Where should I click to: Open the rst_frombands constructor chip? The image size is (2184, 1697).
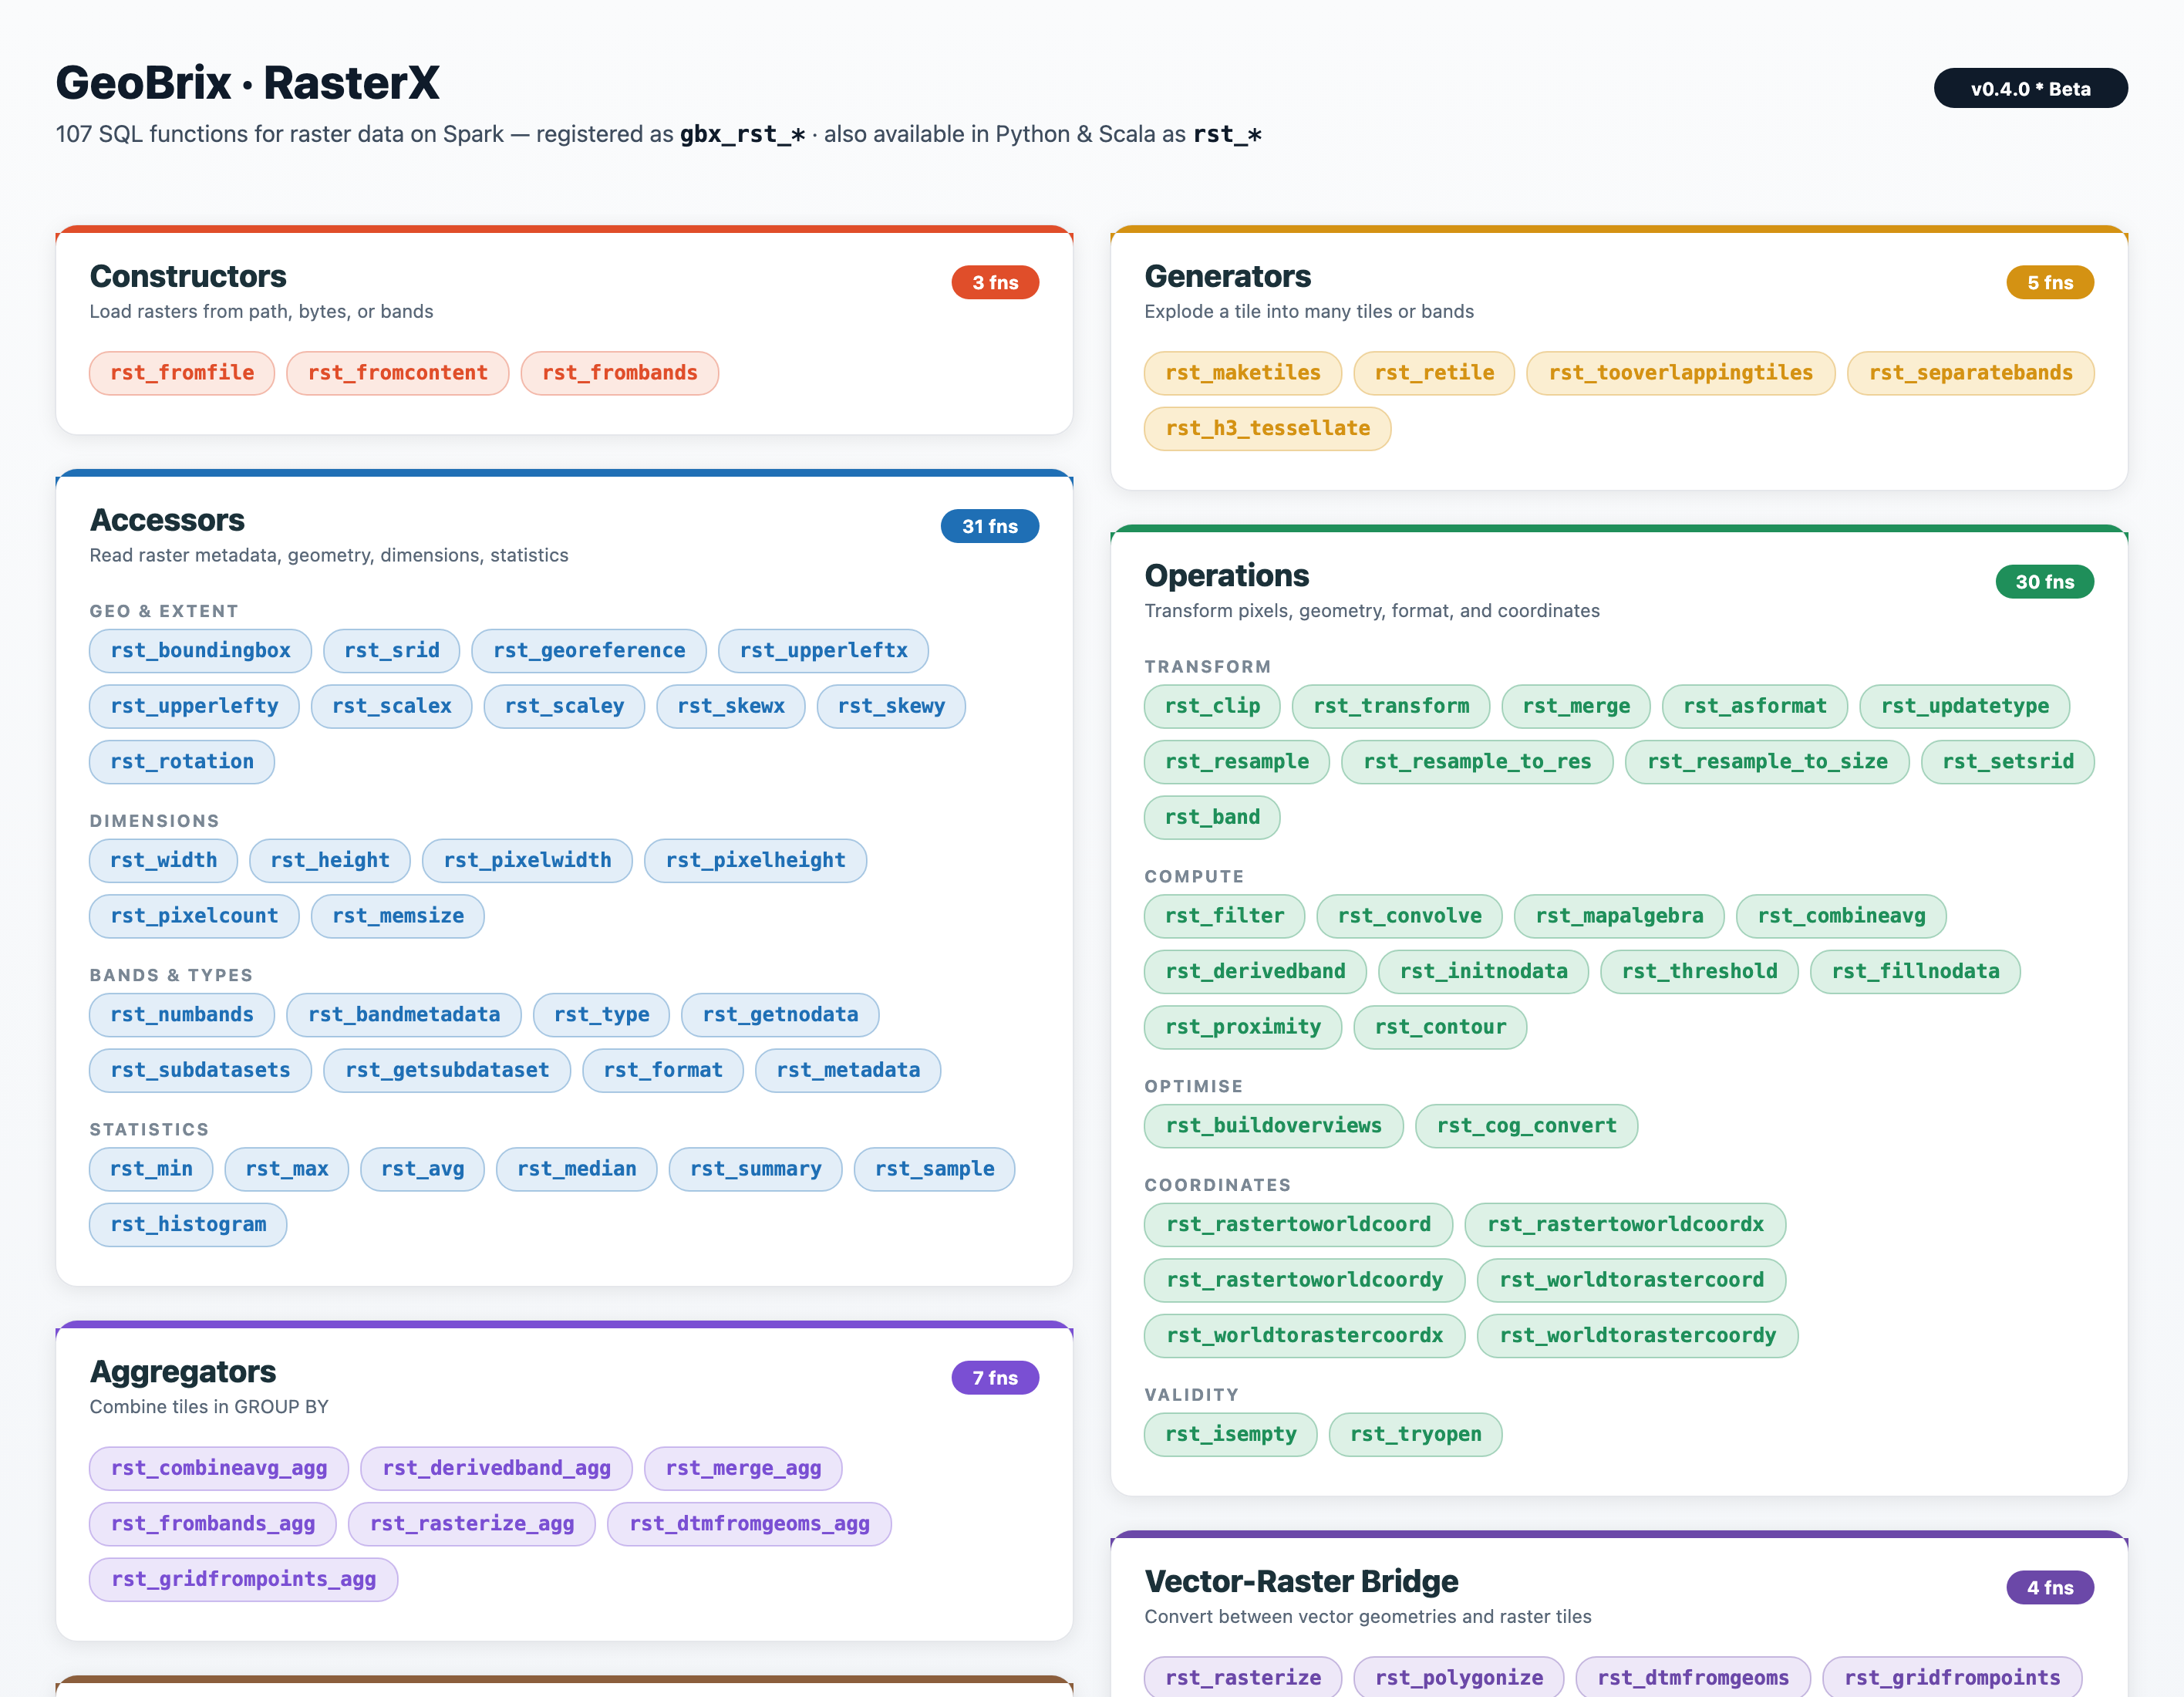tap(620, 373)
